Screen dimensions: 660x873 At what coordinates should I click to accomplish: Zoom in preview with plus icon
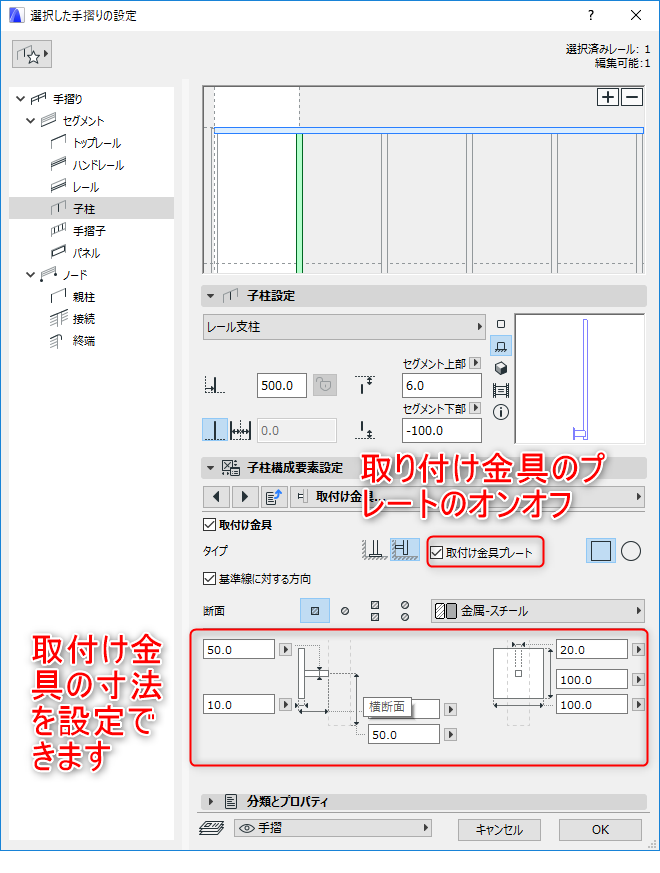pyautogui.click(x=608, y=97)
